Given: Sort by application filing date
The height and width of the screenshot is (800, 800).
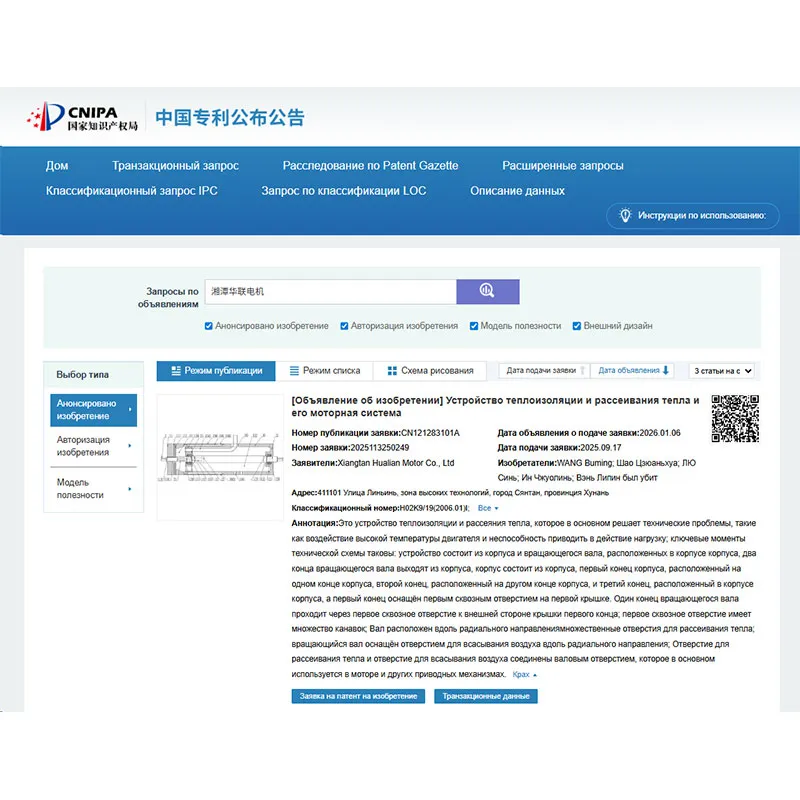Looking at the screenshot, I should 544,370.
